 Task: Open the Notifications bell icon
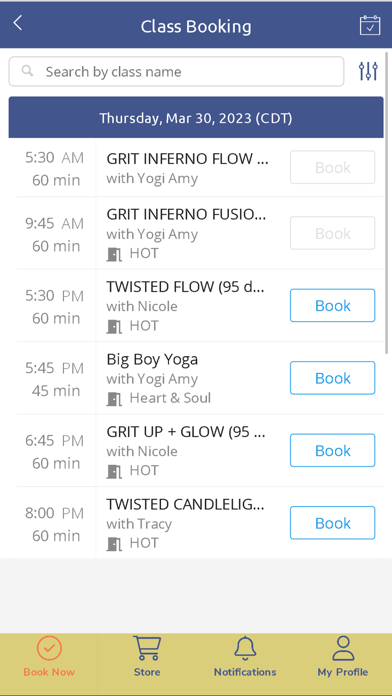tap(245, 649)
